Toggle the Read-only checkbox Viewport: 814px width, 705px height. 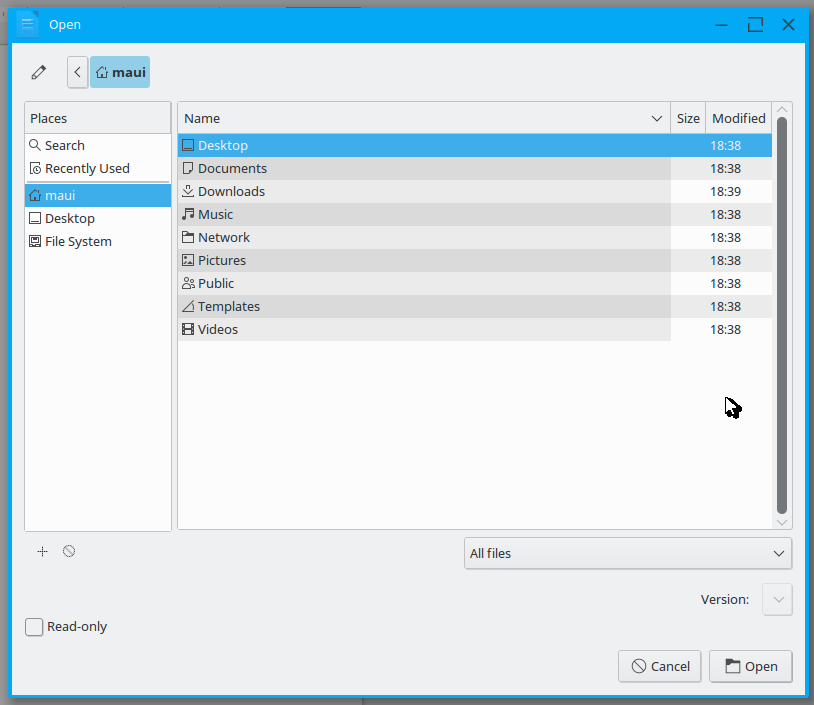[34, 627]
